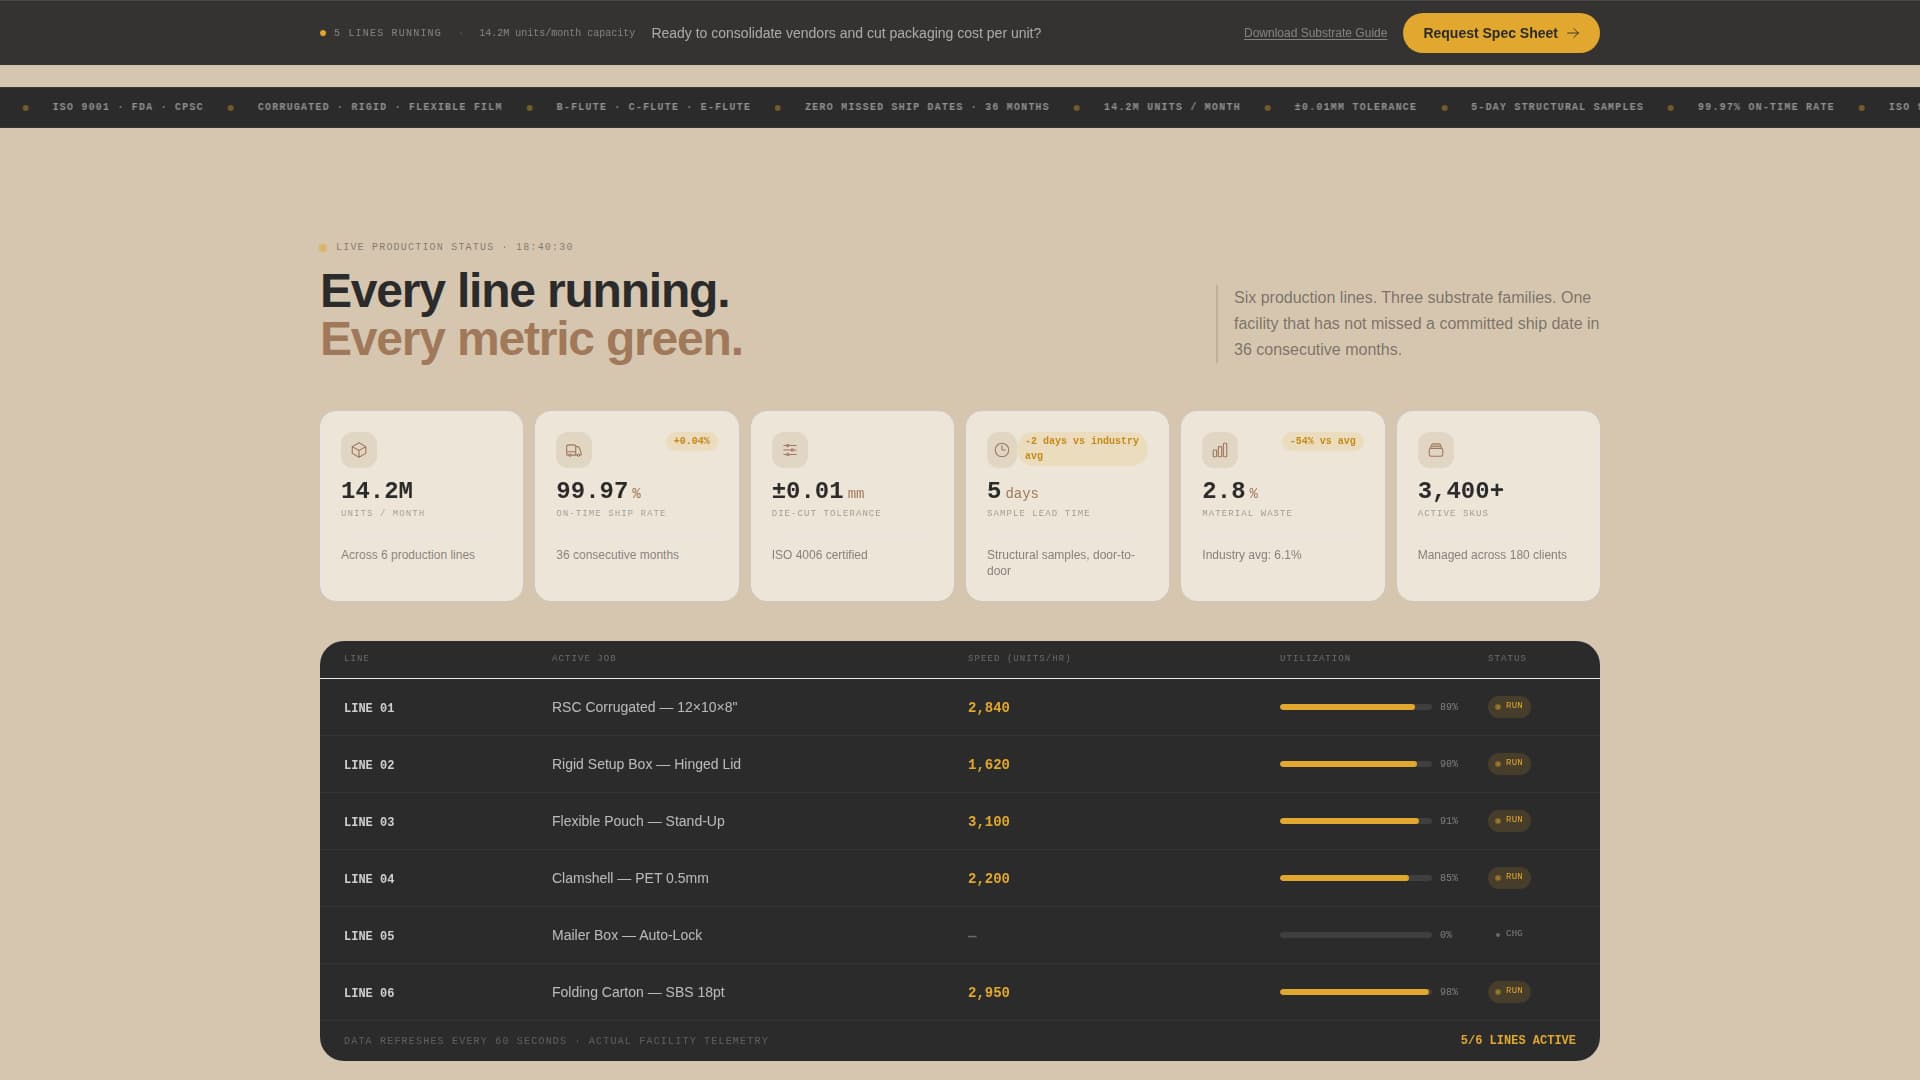Select the bar chart icon on material waste card

(x=1219, y=450)
